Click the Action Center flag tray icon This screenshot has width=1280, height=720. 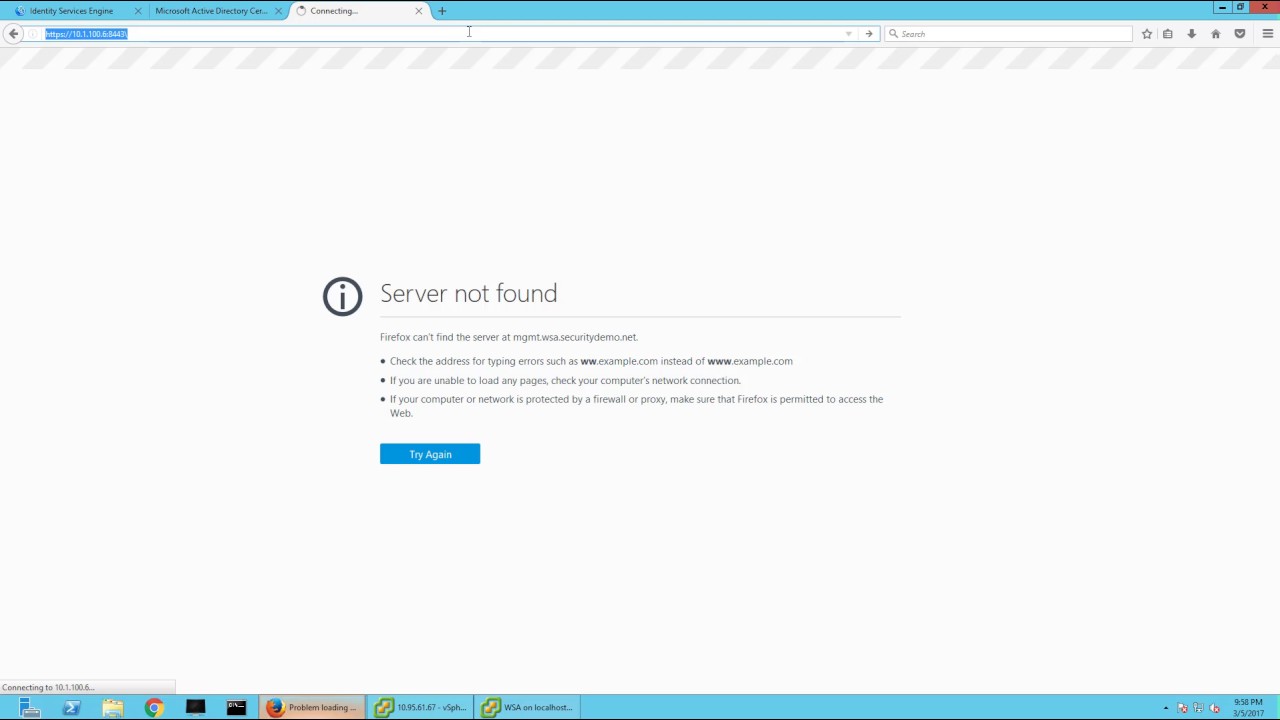[x=1182, y=708]
